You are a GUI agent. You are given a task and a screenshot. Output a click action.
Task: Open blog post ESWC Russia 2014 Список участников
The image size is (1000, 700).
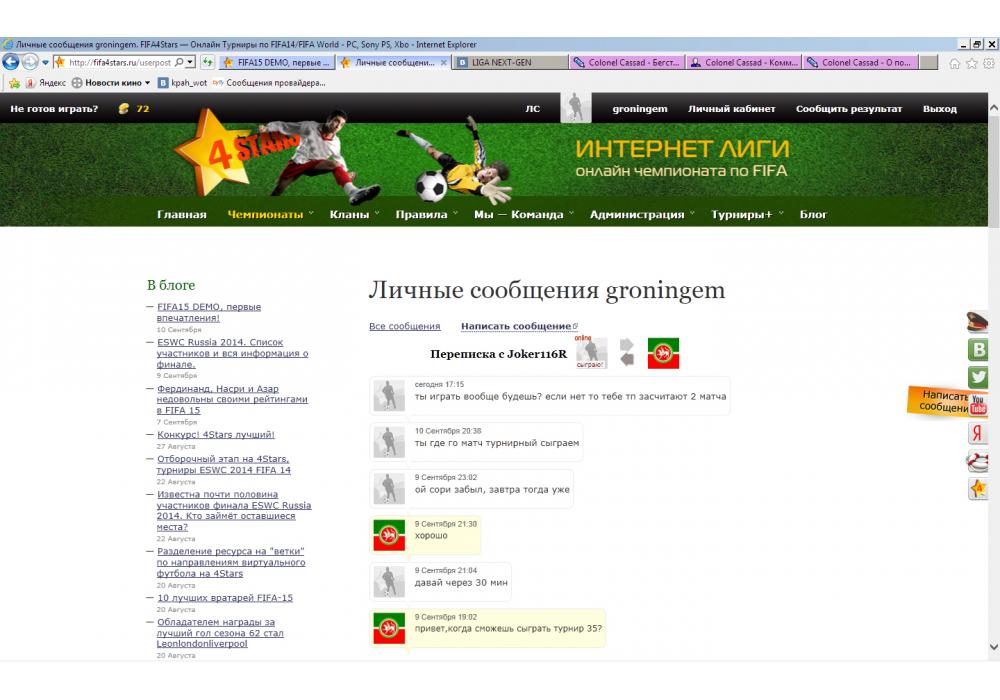click(x=232, y=353)
